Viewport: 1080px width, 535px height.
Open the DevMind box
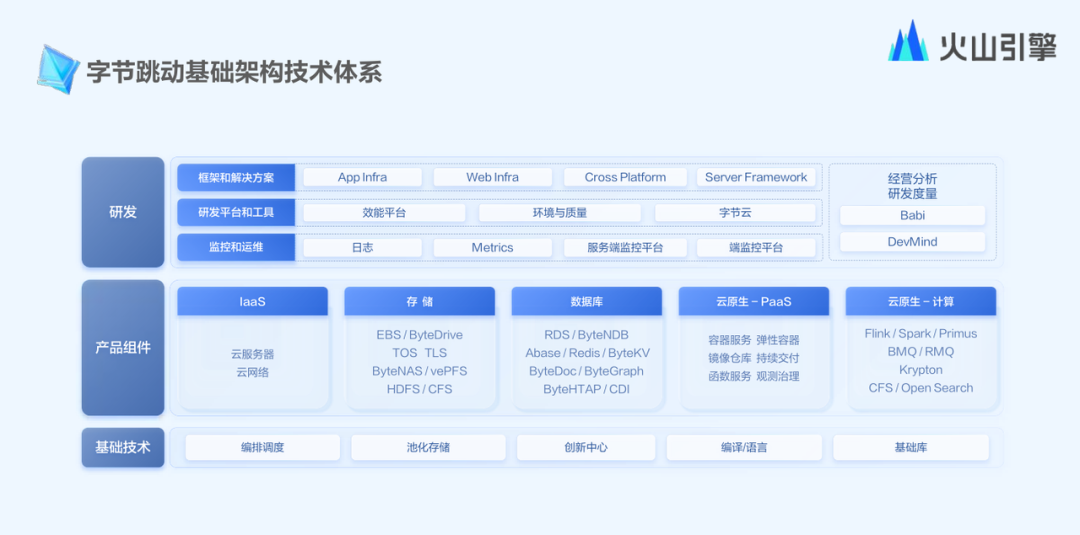coord(913,242)
